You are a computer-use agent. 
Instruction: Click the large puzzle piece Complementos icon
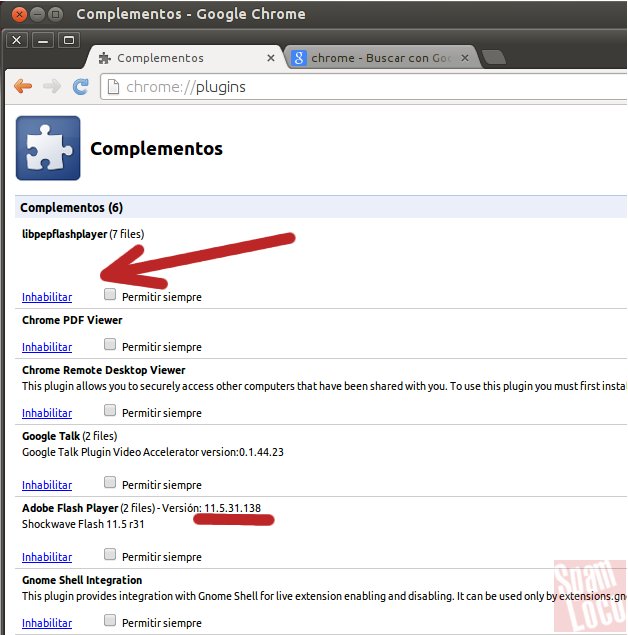click(x=48, y=148)
